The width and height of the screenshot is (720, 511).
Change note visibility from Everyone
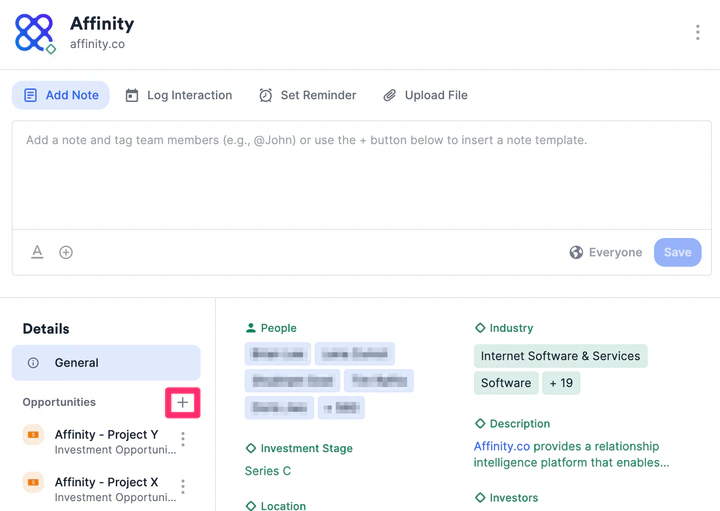tap(606, 252)
